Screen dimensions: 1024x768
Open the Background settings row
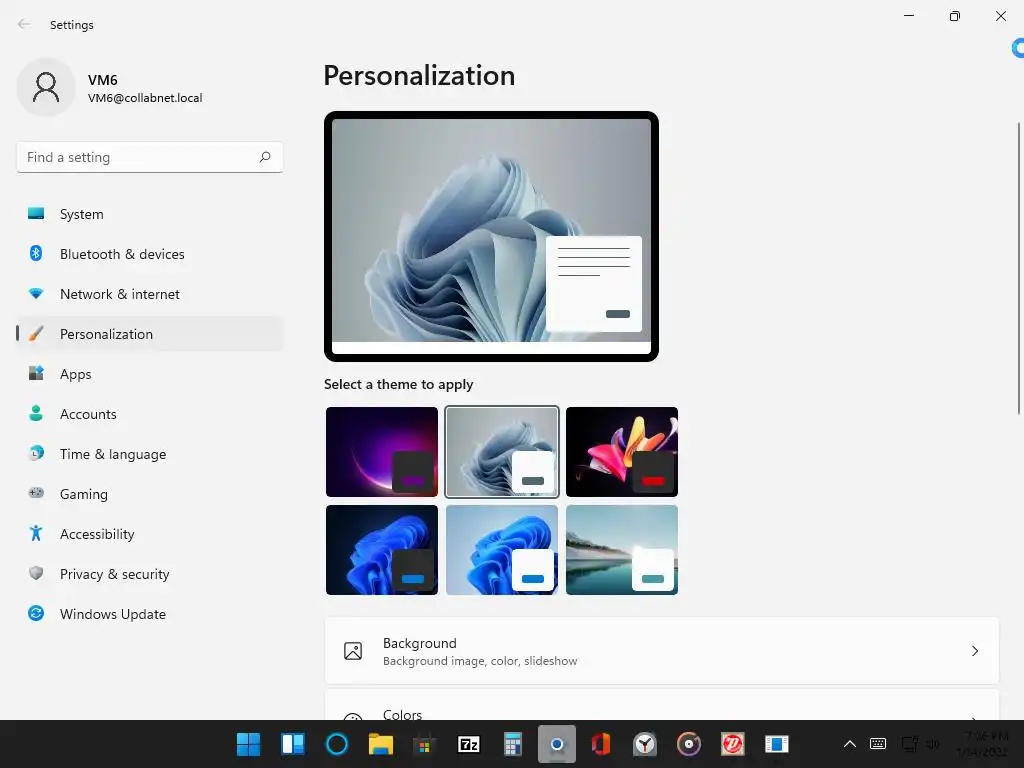point(662,651)
